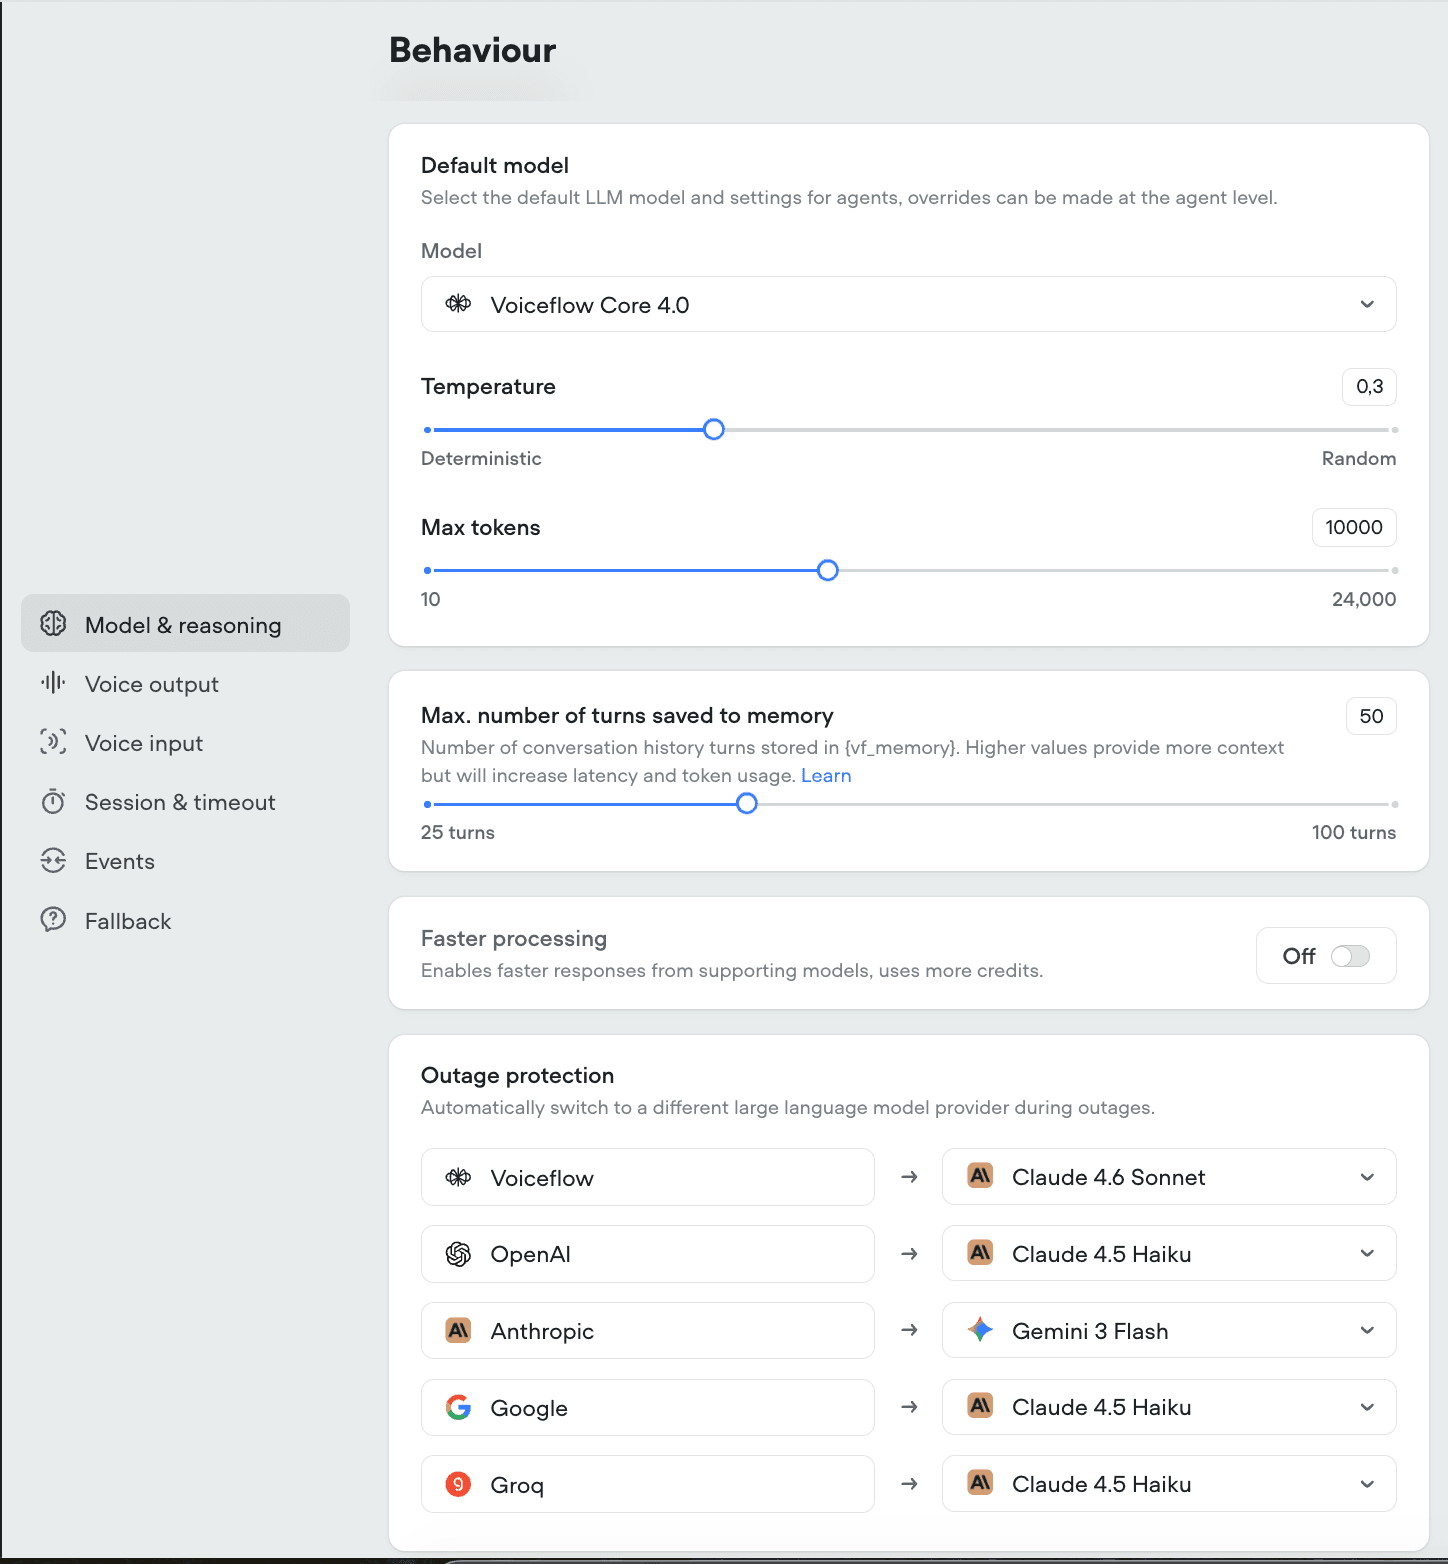The width and height of the screenshot is (1448, 1564).
Task: Click the Google provider logo
Action: 458,1408
